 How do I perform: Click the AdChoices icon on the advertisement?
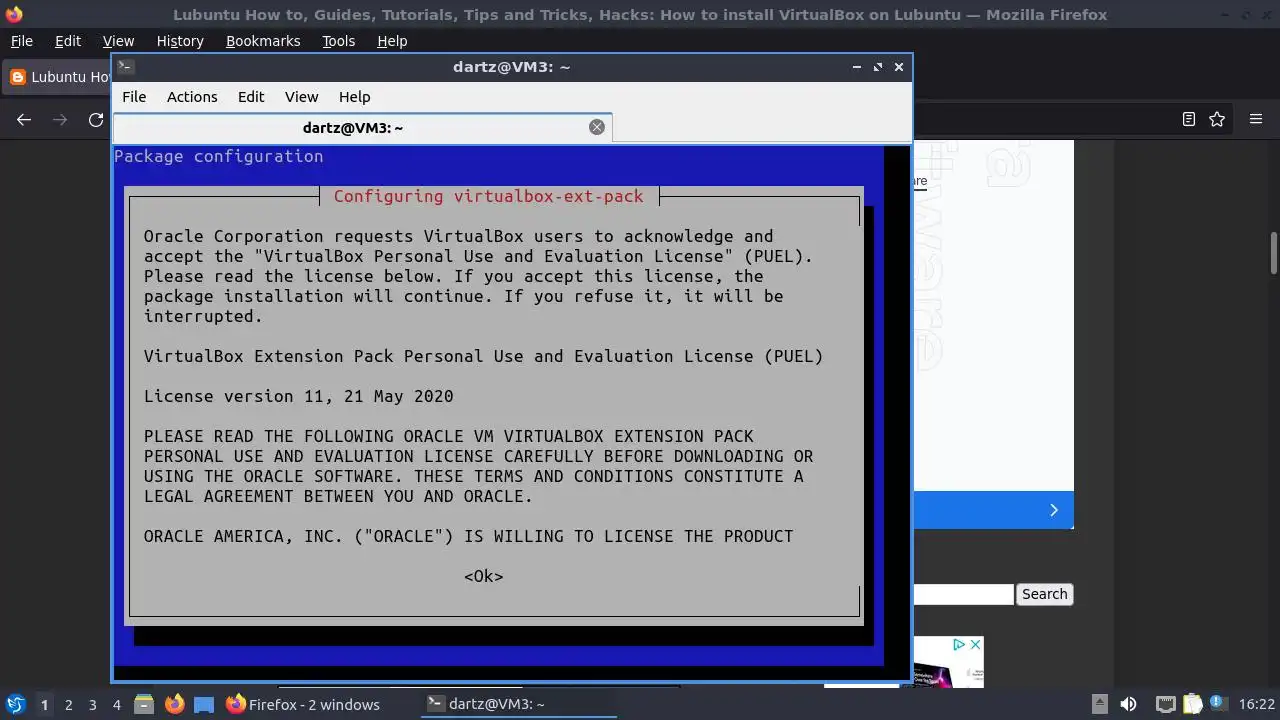(x=958, y=645)
